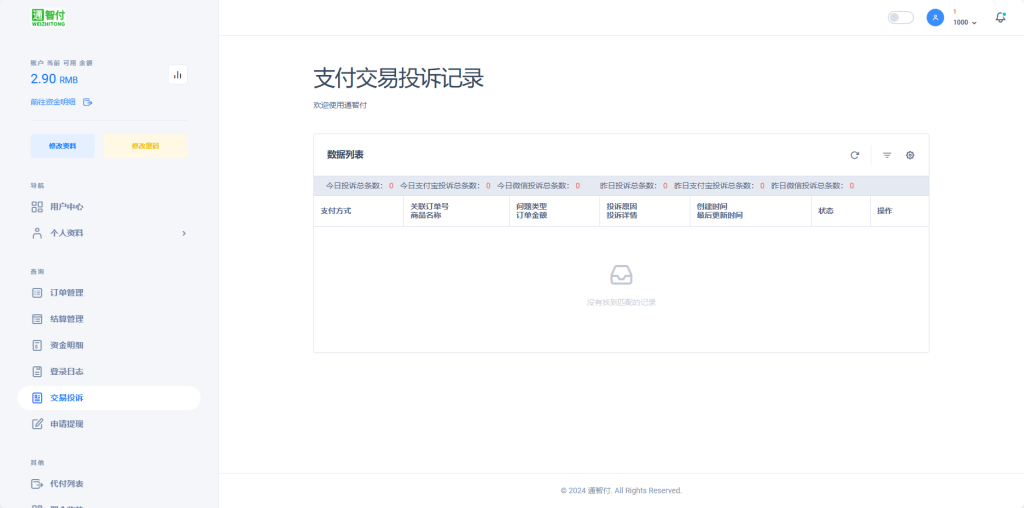Screen dimensions: 1024x508
Task: Click the export icon beside 前往资金明细
Action: [x=88, y=102]
